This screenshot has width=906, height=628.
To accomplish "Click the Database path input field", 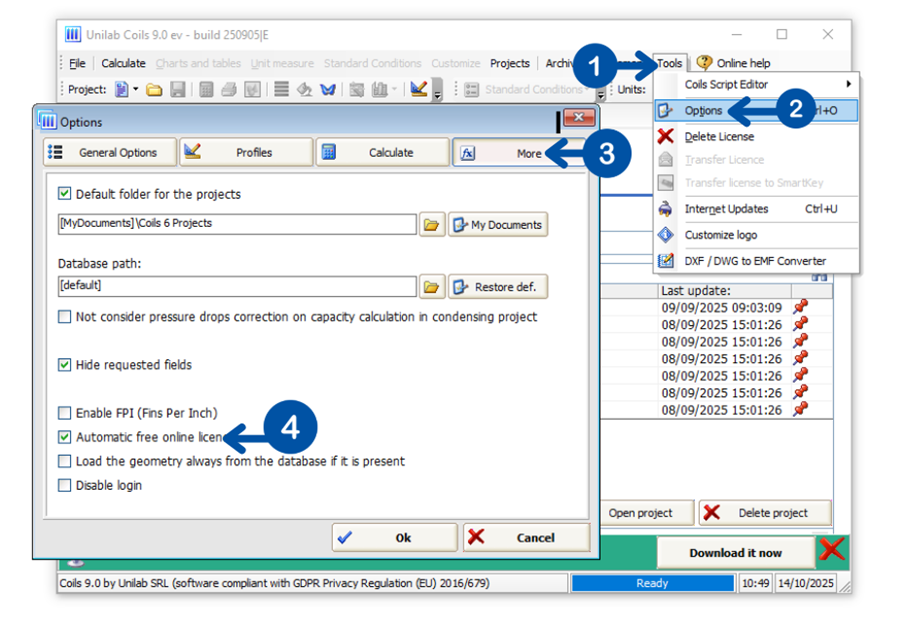I will tap(237, 287).
